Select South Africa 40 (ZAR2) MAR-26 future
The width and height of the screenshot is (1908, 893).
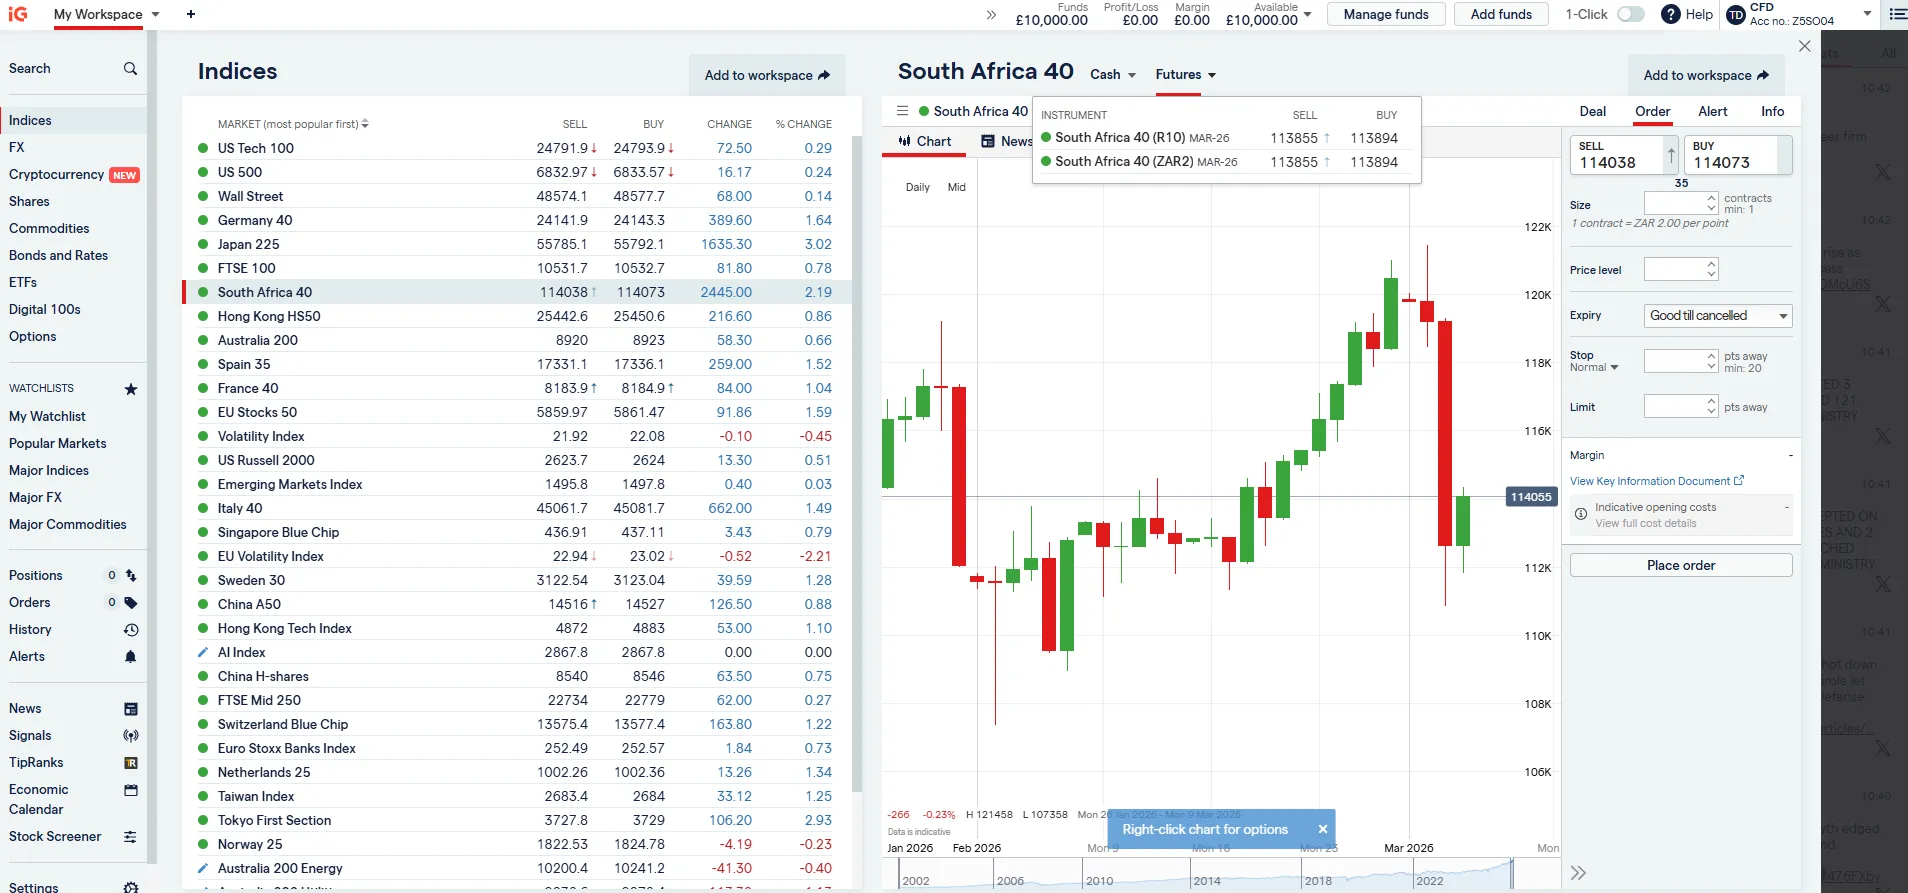pyautogui.click(x=1226, y=162)
